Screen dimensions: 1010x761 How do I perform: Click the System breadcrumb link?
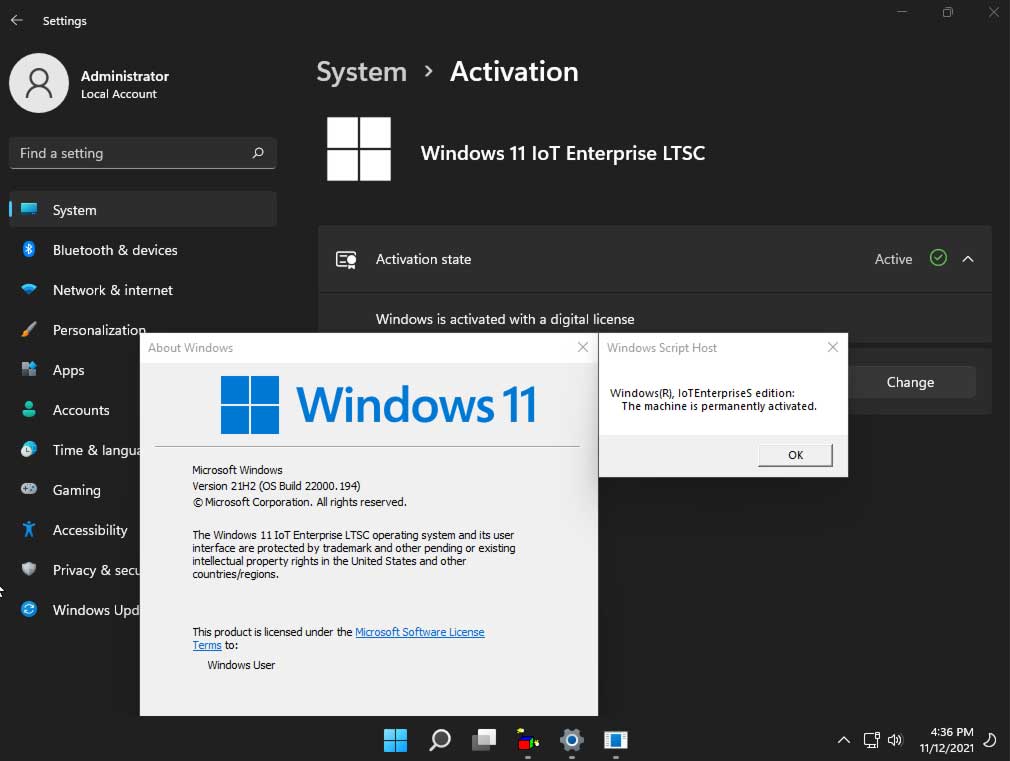click(x=361, y=72)
